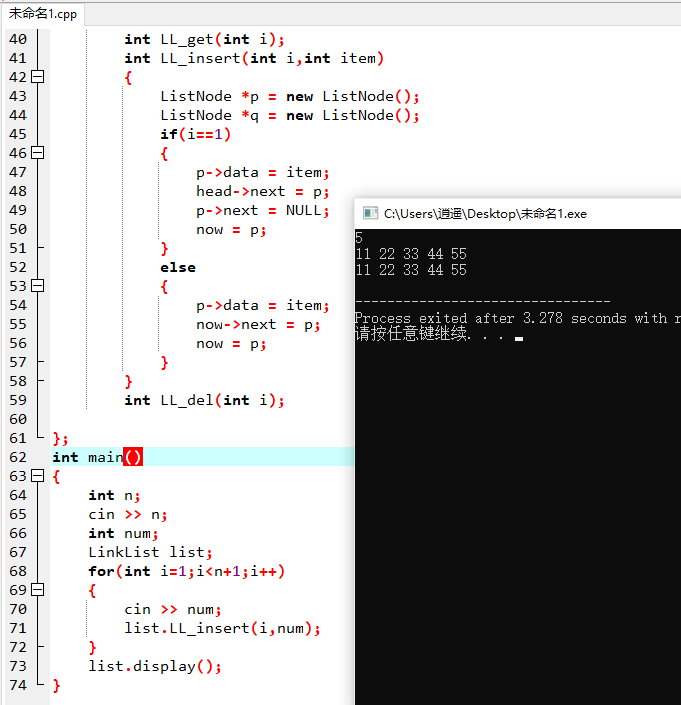Click the console window icon in title bar
681x705 pixels.
click(x=370, y=214)
